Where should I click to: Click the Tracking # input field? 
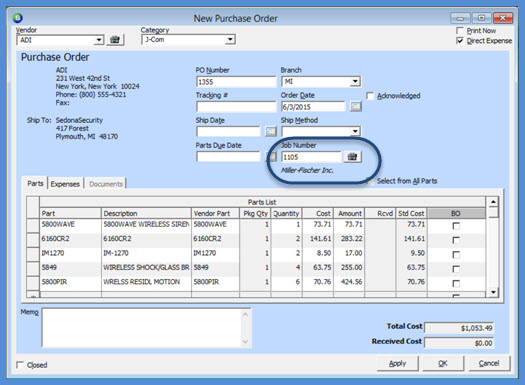pos(236,107)
